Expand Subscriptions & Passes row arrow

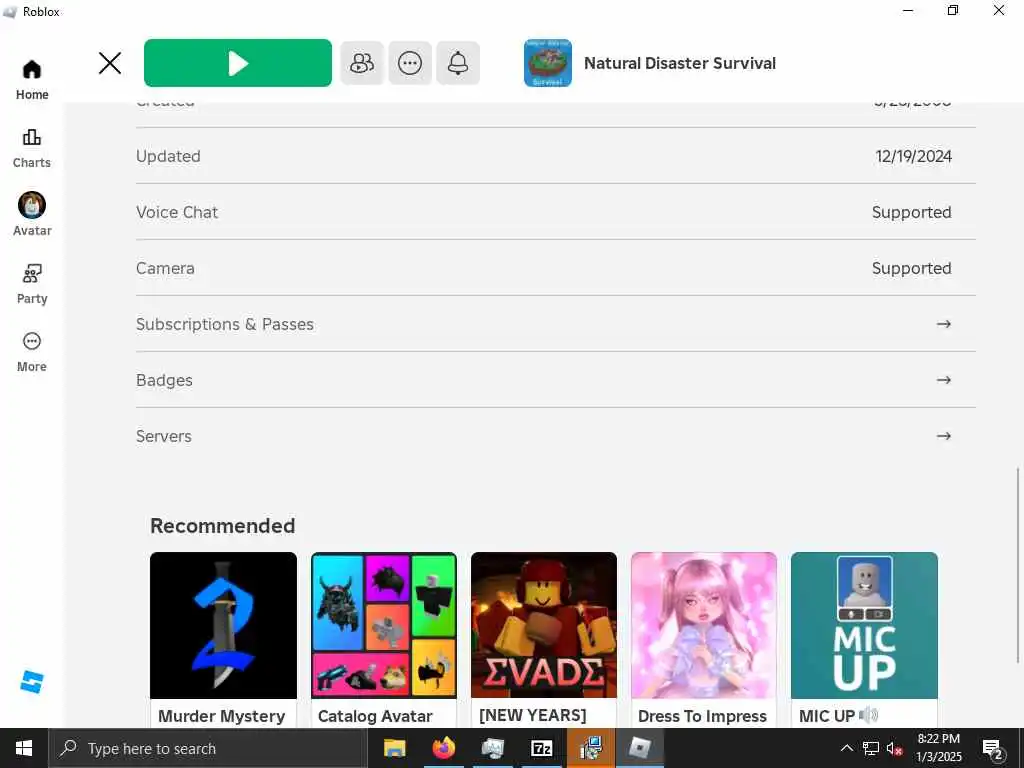(x=944, y=324)
